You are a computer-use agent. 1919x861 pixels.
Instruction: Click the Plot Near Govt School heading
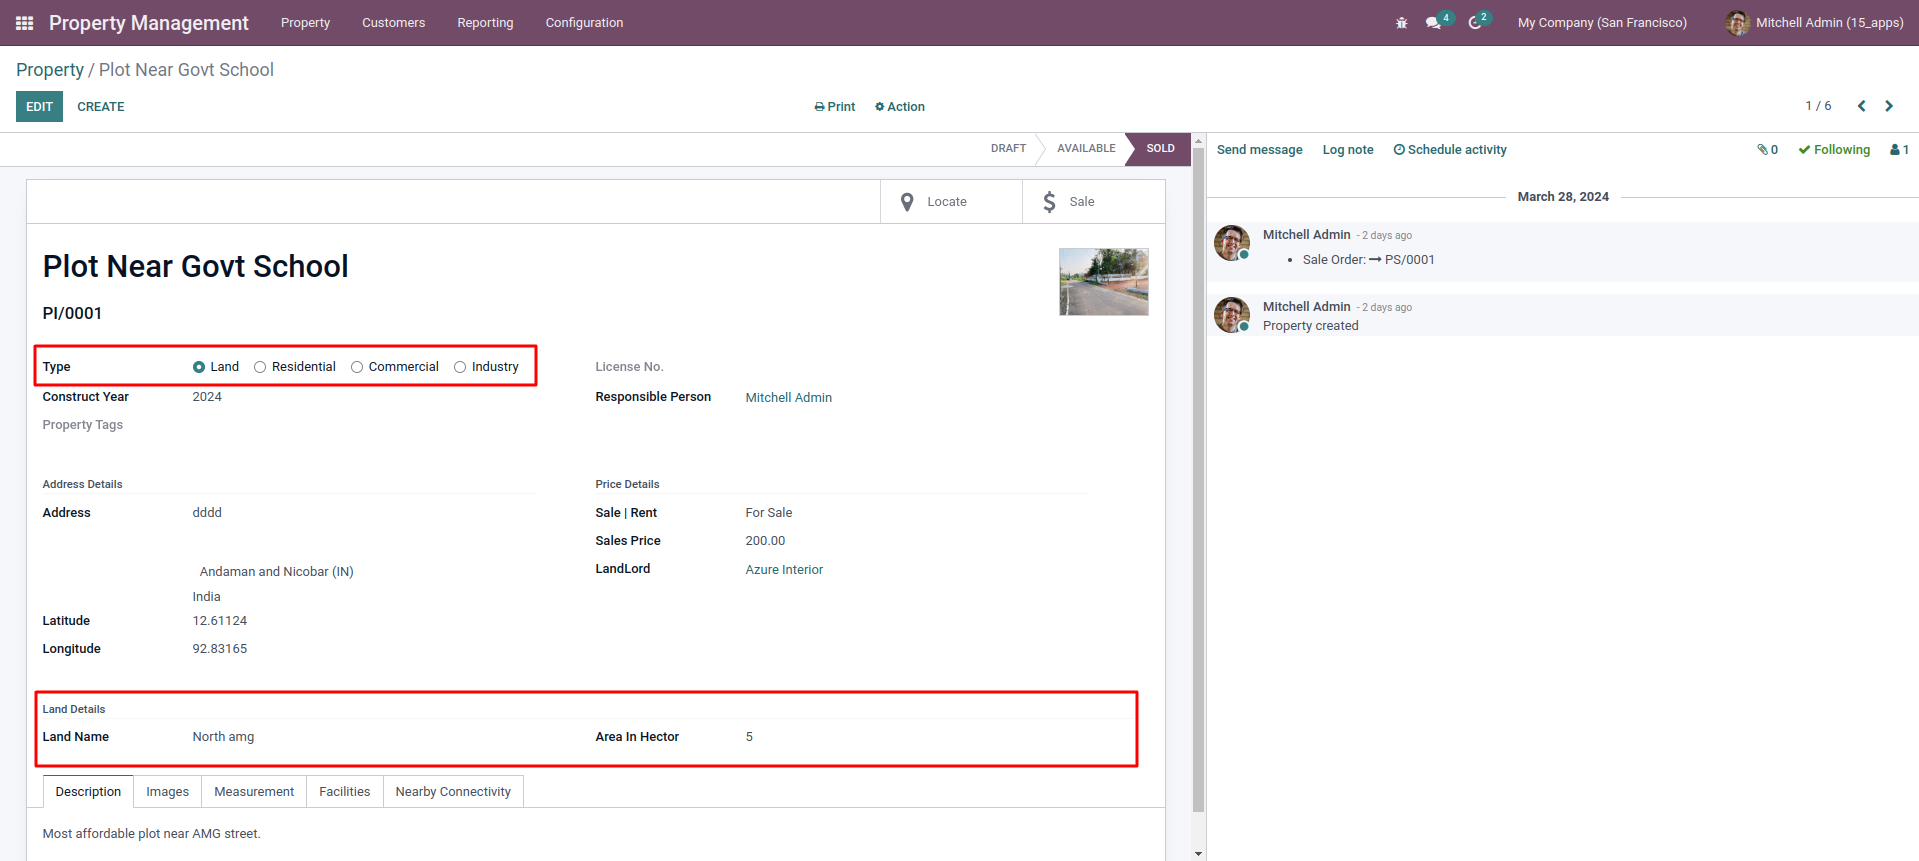196,266
